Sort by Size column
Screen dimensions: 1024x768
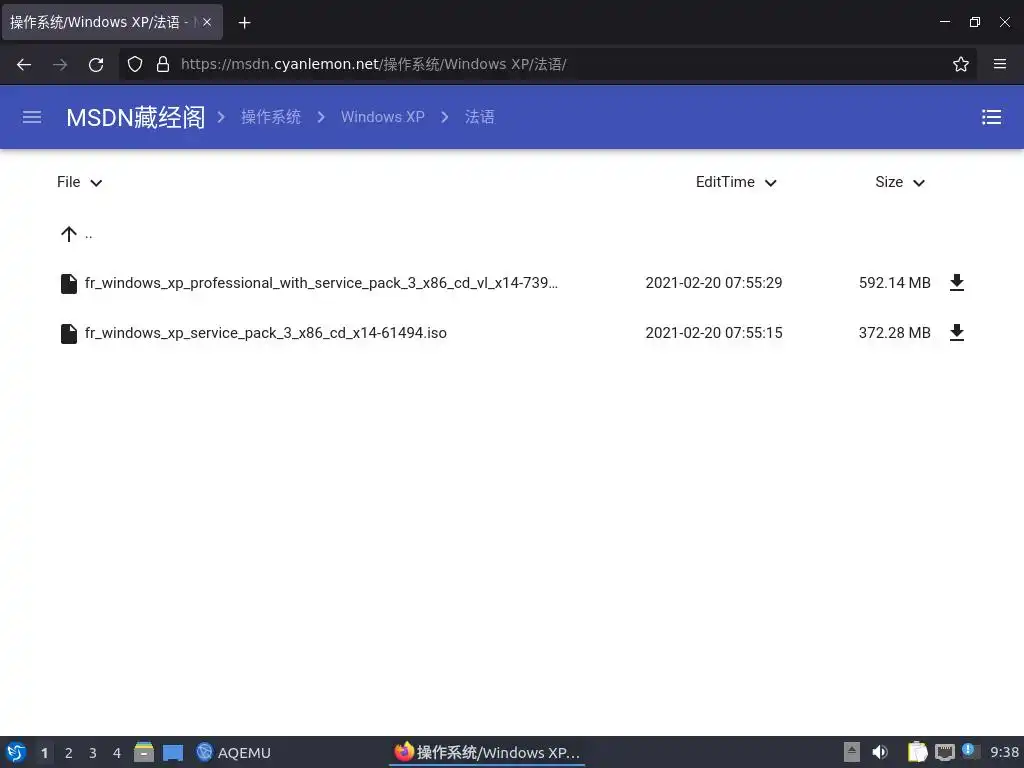coord(900,182)
